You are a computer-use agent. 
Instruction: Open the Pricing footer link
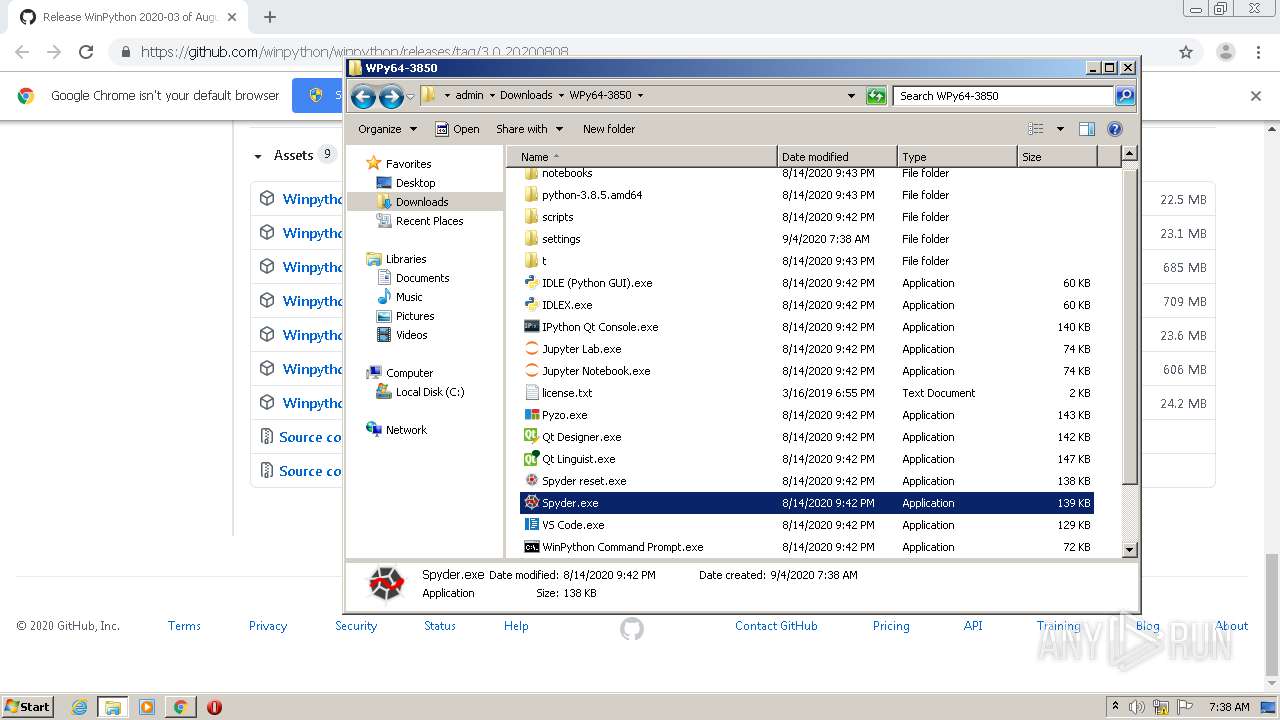891,626
